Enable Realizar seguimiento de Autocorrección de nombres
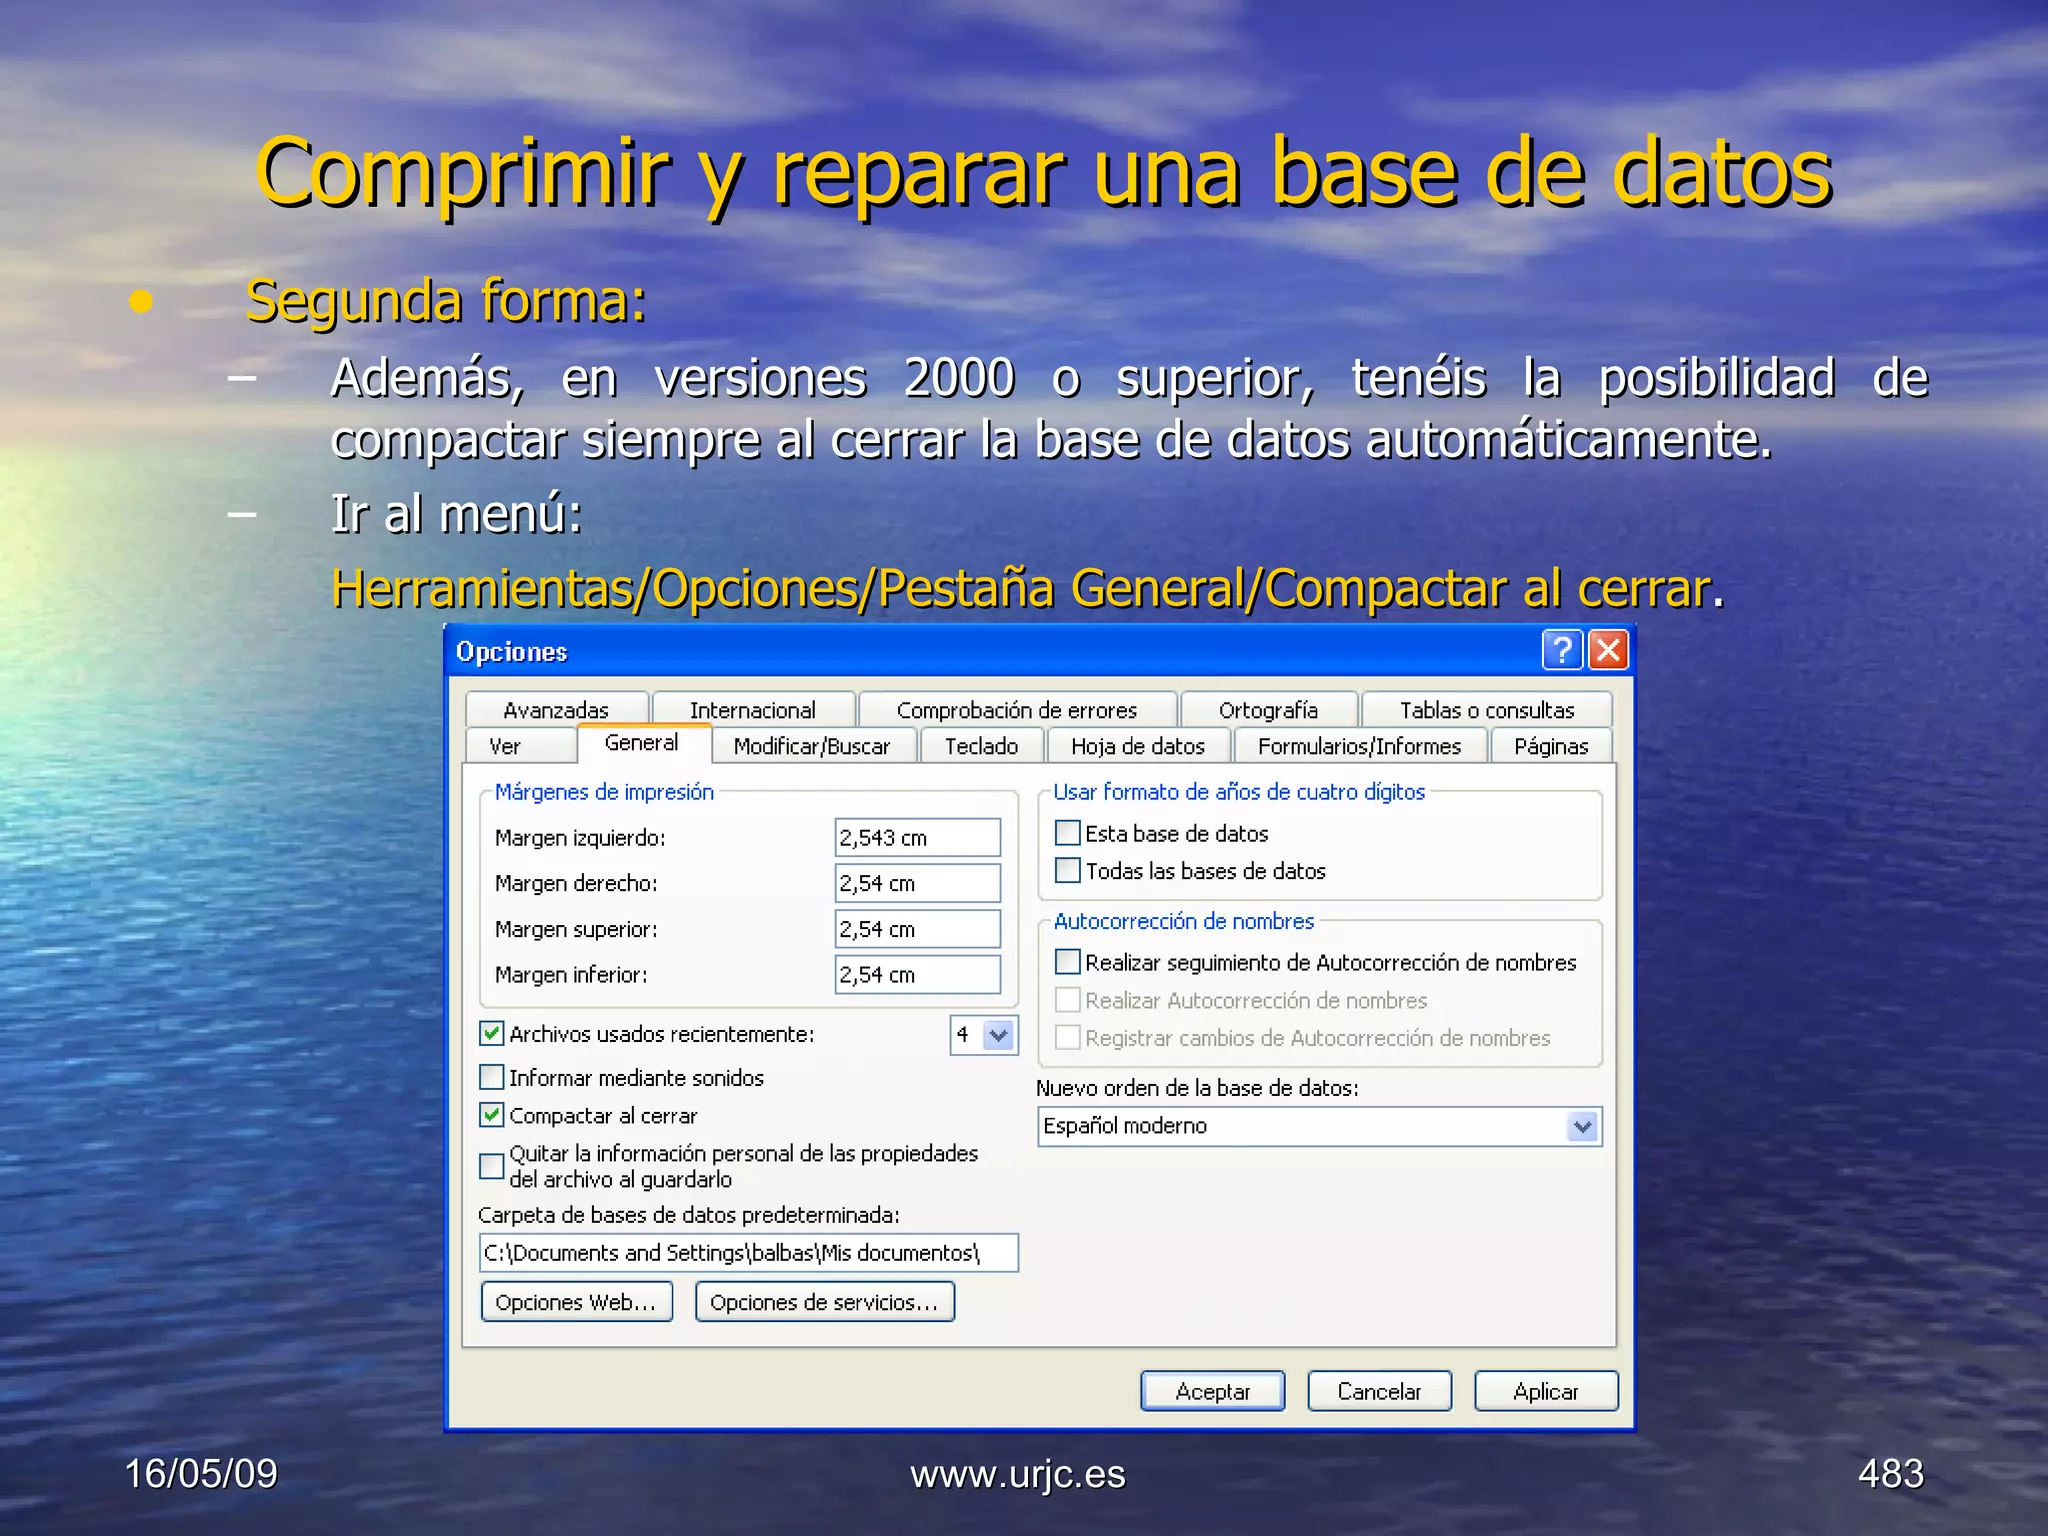The image size is (2048, 1536). 1068,962
